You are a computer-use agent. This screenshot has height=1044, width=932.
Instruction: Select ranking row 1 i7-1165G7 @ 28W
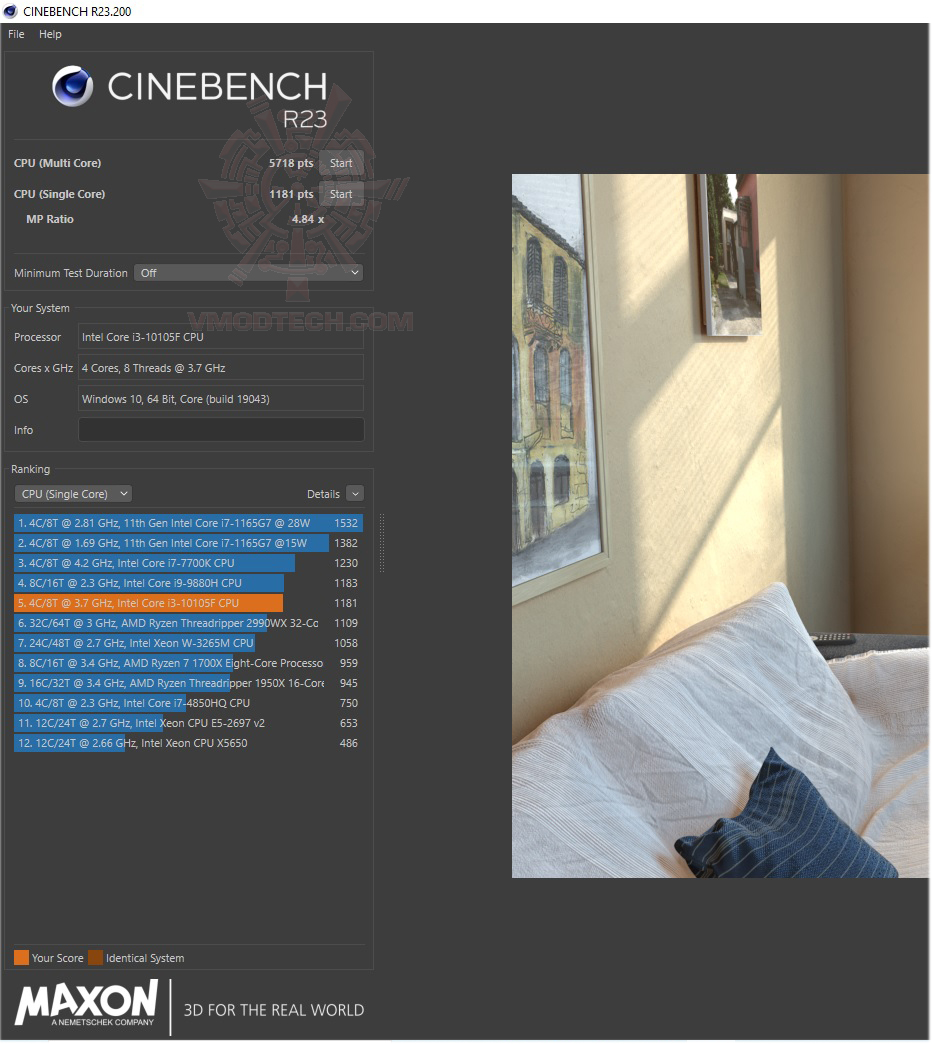pos(188,523)
